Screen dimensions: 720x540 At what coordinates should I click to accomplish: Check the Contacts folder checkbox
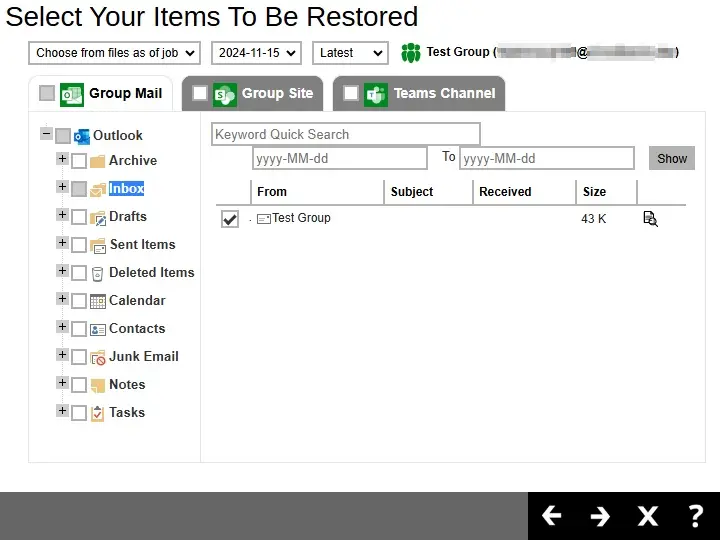click(79, 329)
